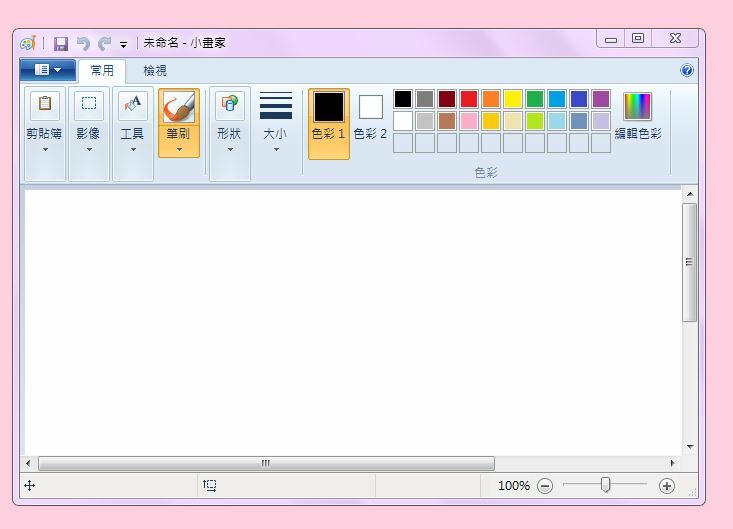Pick the red color swatch
The height and width of the screenshot is (529, 733).
pos(469,99)
